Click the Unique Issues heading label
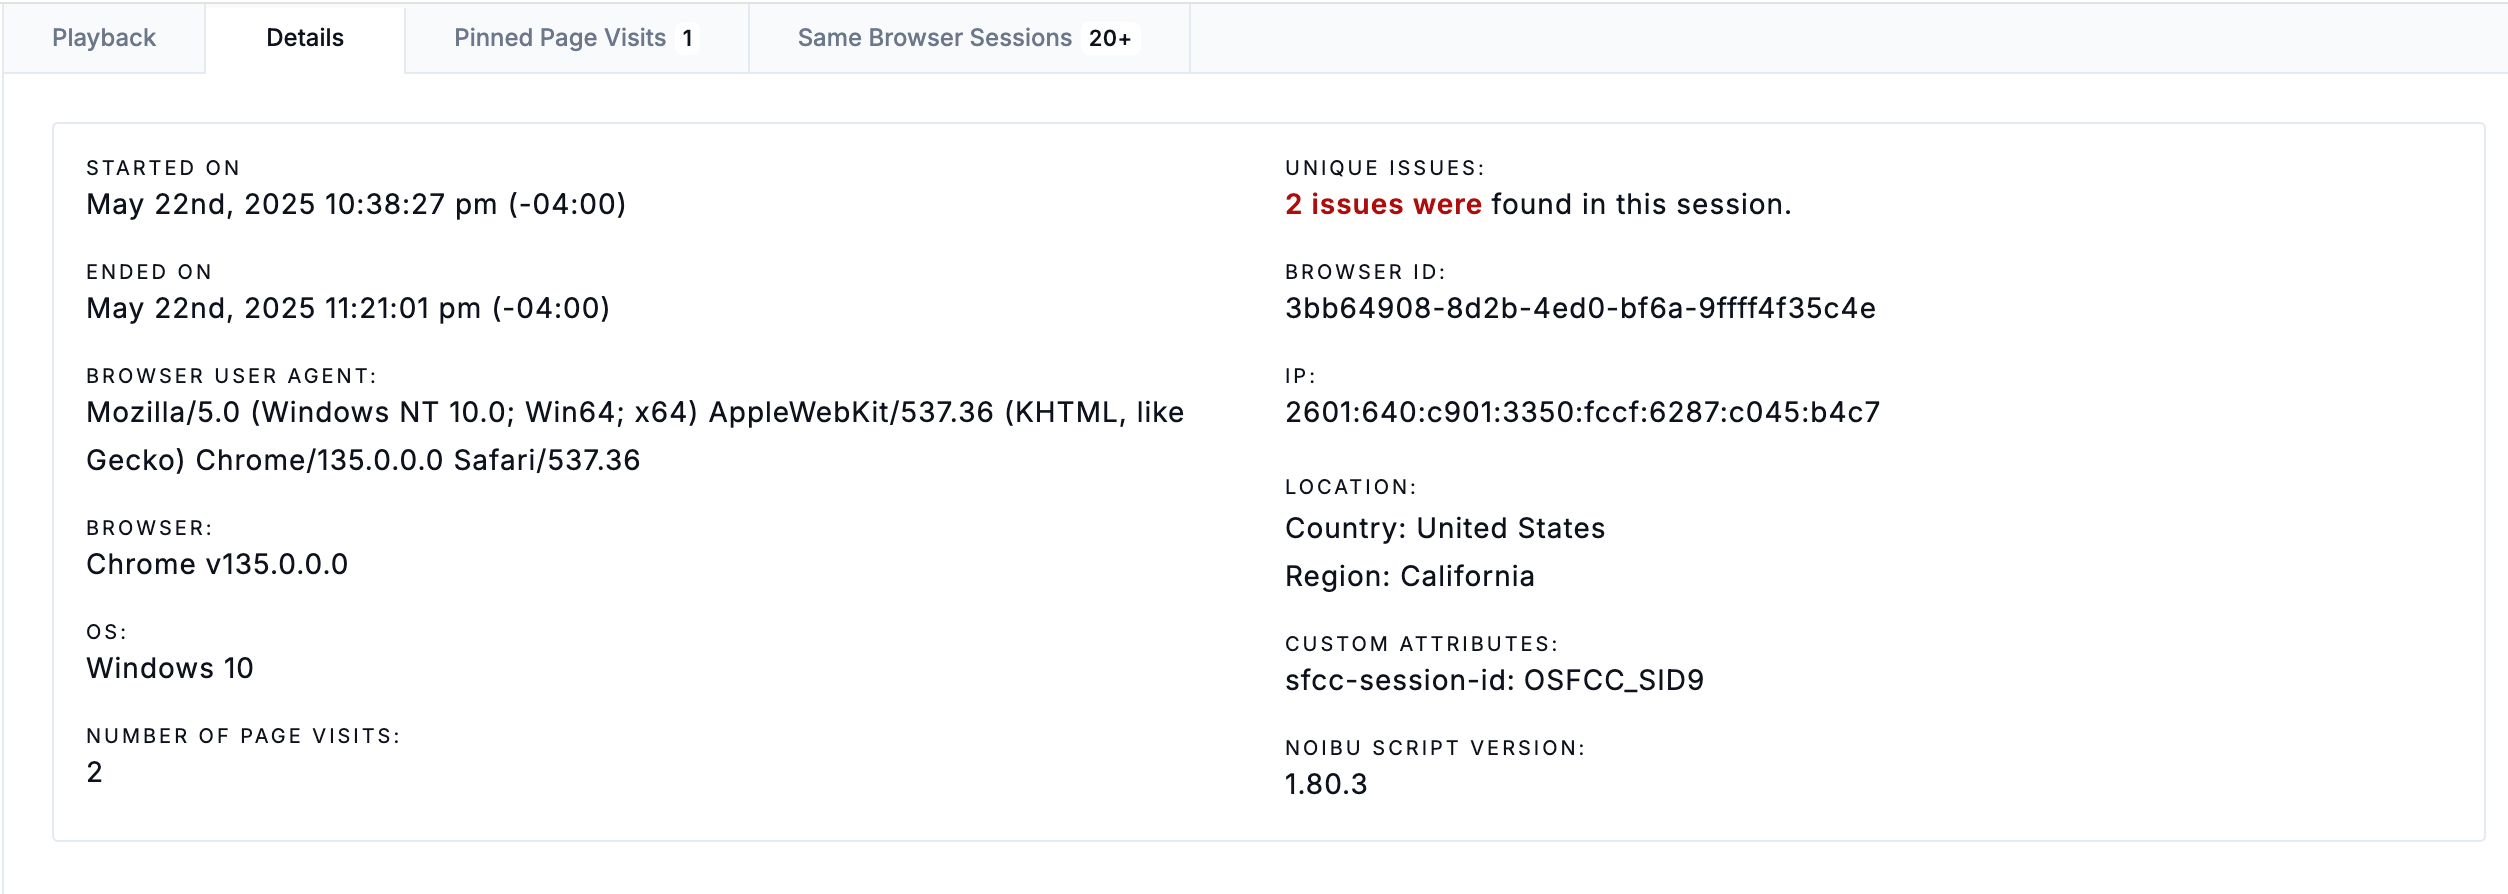The height and width of the screenshot is (894, 2508). pos(1385,168)
